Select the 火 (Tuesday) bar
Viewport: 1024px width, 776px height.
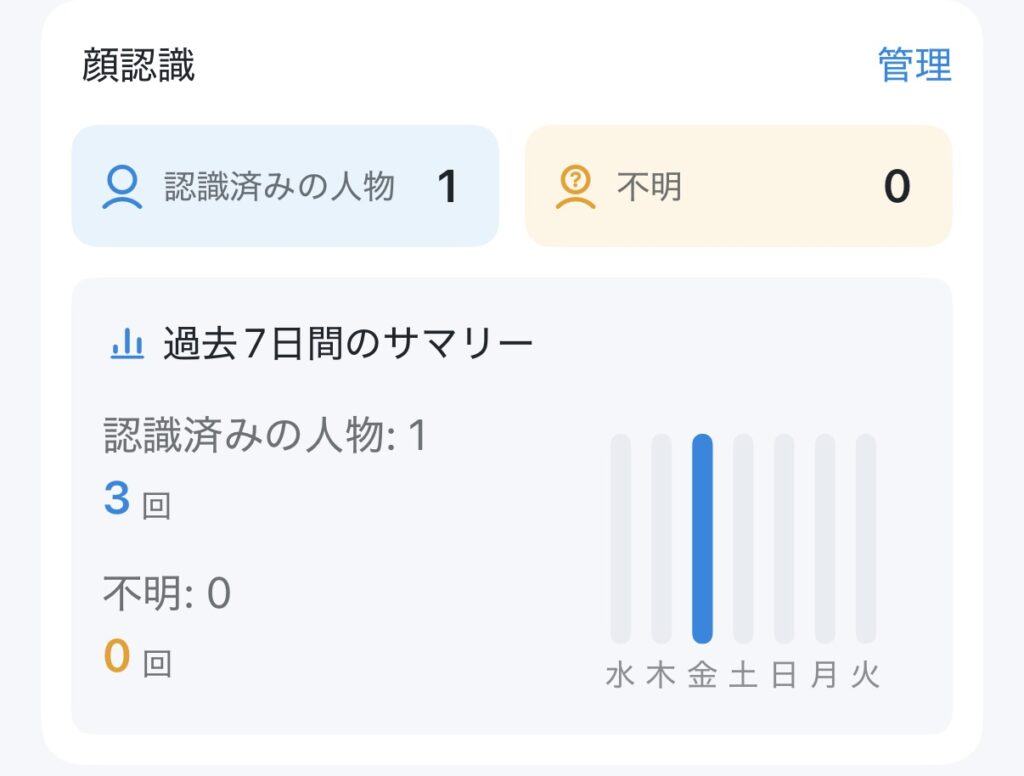tap(866, 538)
